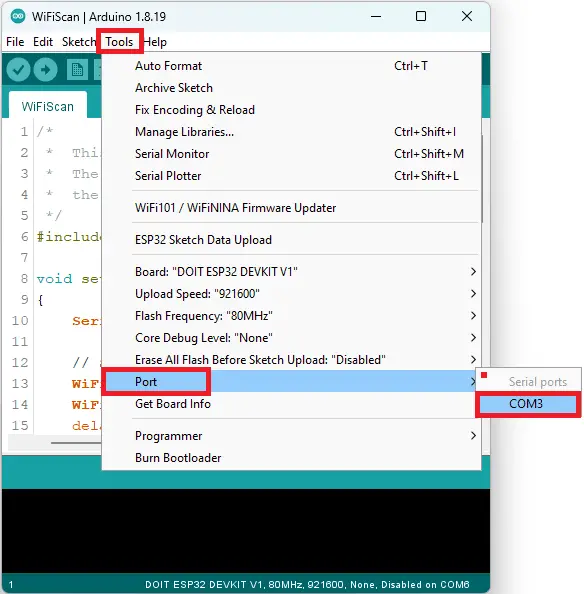Open the File menu

coord(15,42)
